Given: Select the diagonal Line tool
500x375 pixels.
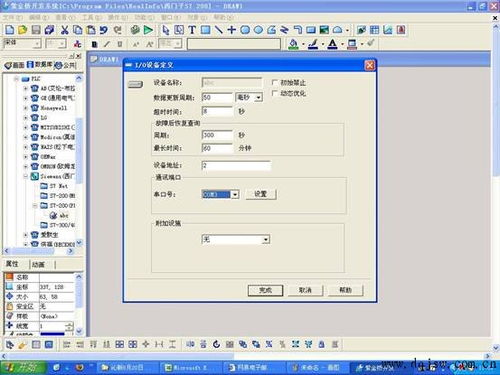Looking at the screenshot, I should 219,30.
